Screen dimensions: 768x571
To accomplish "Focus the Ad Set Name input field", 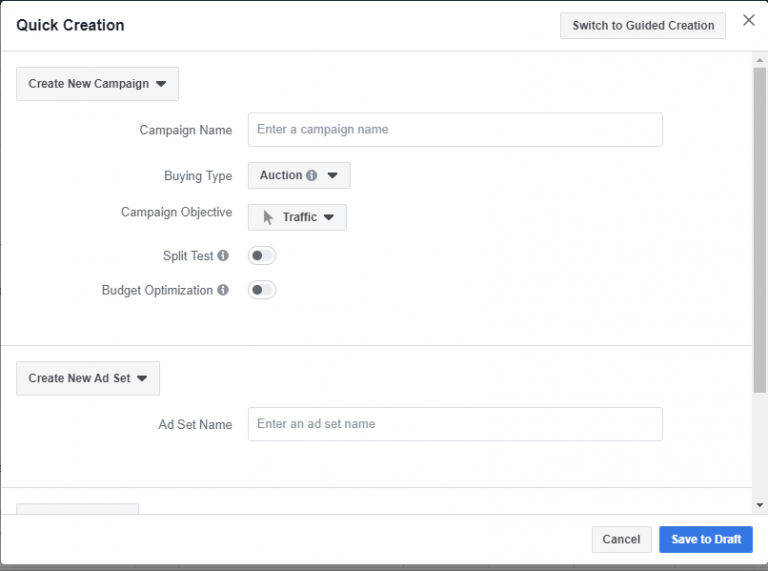I will coord(455,424).
